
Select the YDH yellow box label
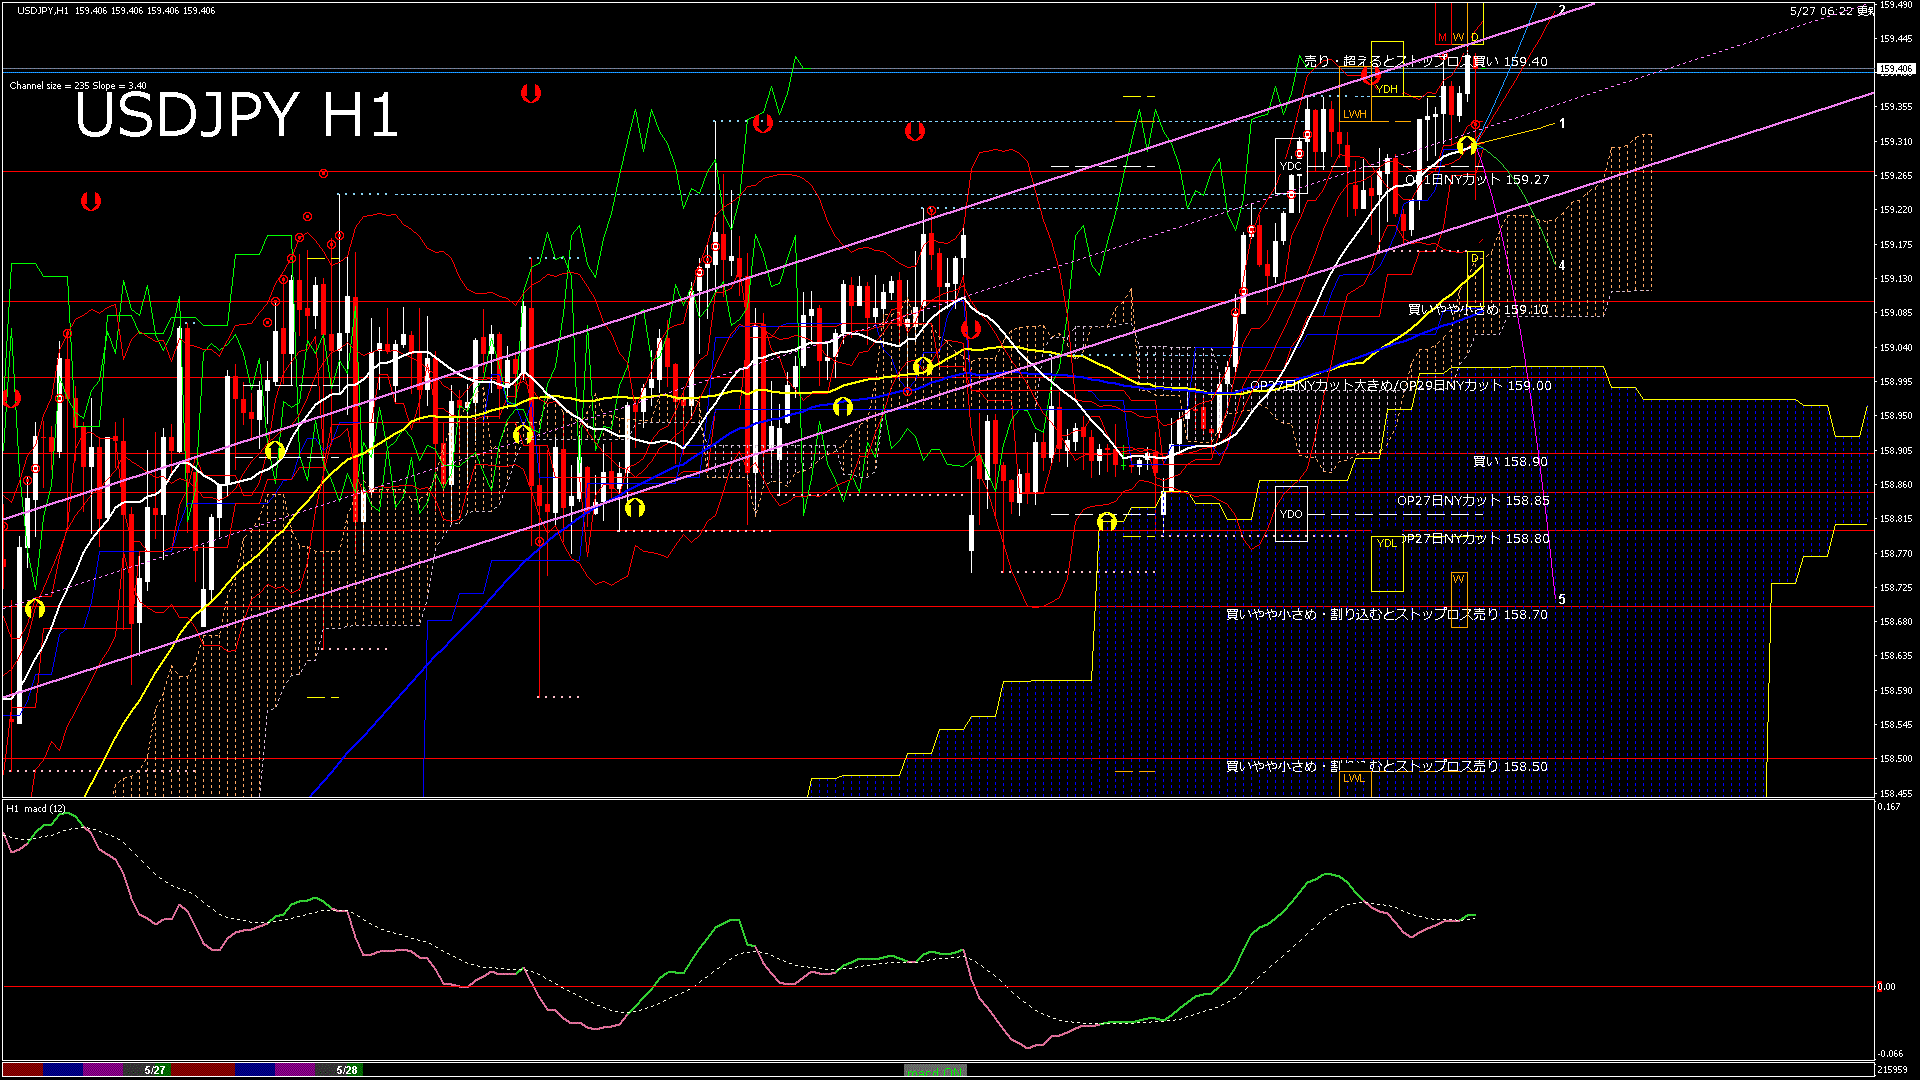(x=1386, y=89)
